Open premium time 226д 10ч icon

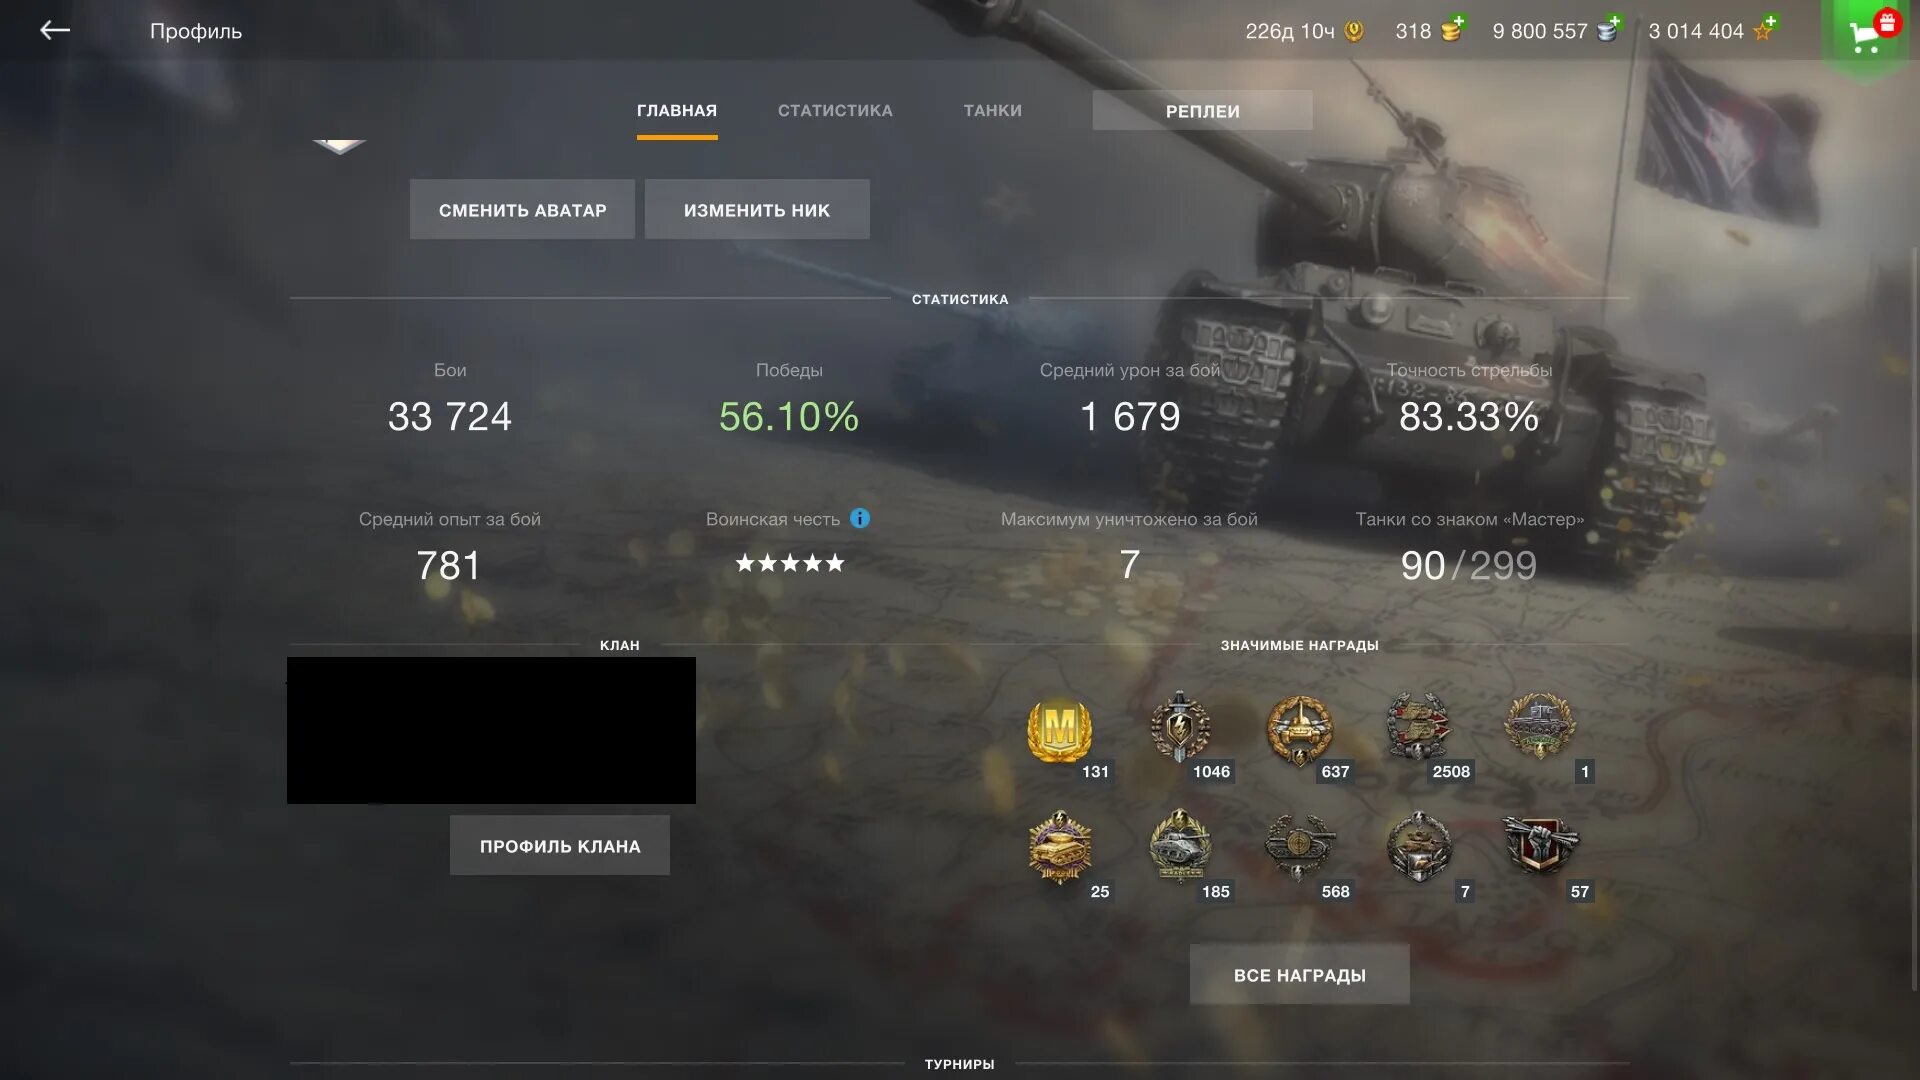click(1354, 31)
